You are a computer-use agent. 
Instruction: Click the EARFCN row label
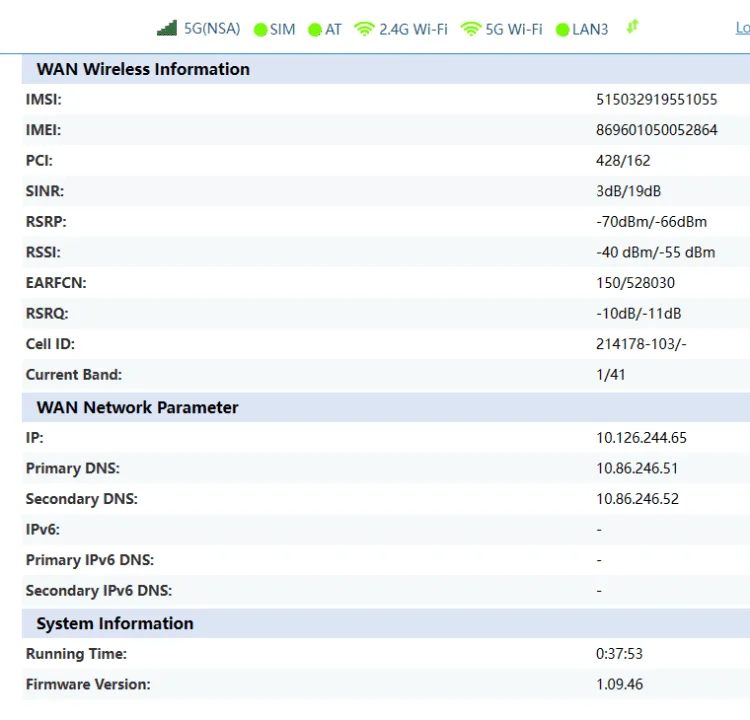(56, 283)
